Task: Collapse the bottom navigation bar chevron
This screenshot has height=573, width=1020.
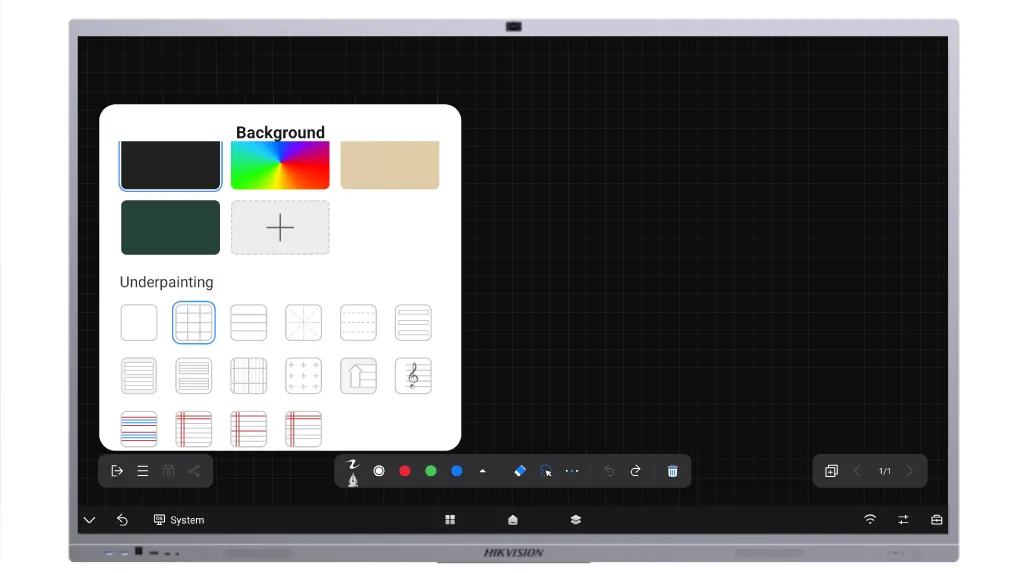Action: [x=90, y=520]
